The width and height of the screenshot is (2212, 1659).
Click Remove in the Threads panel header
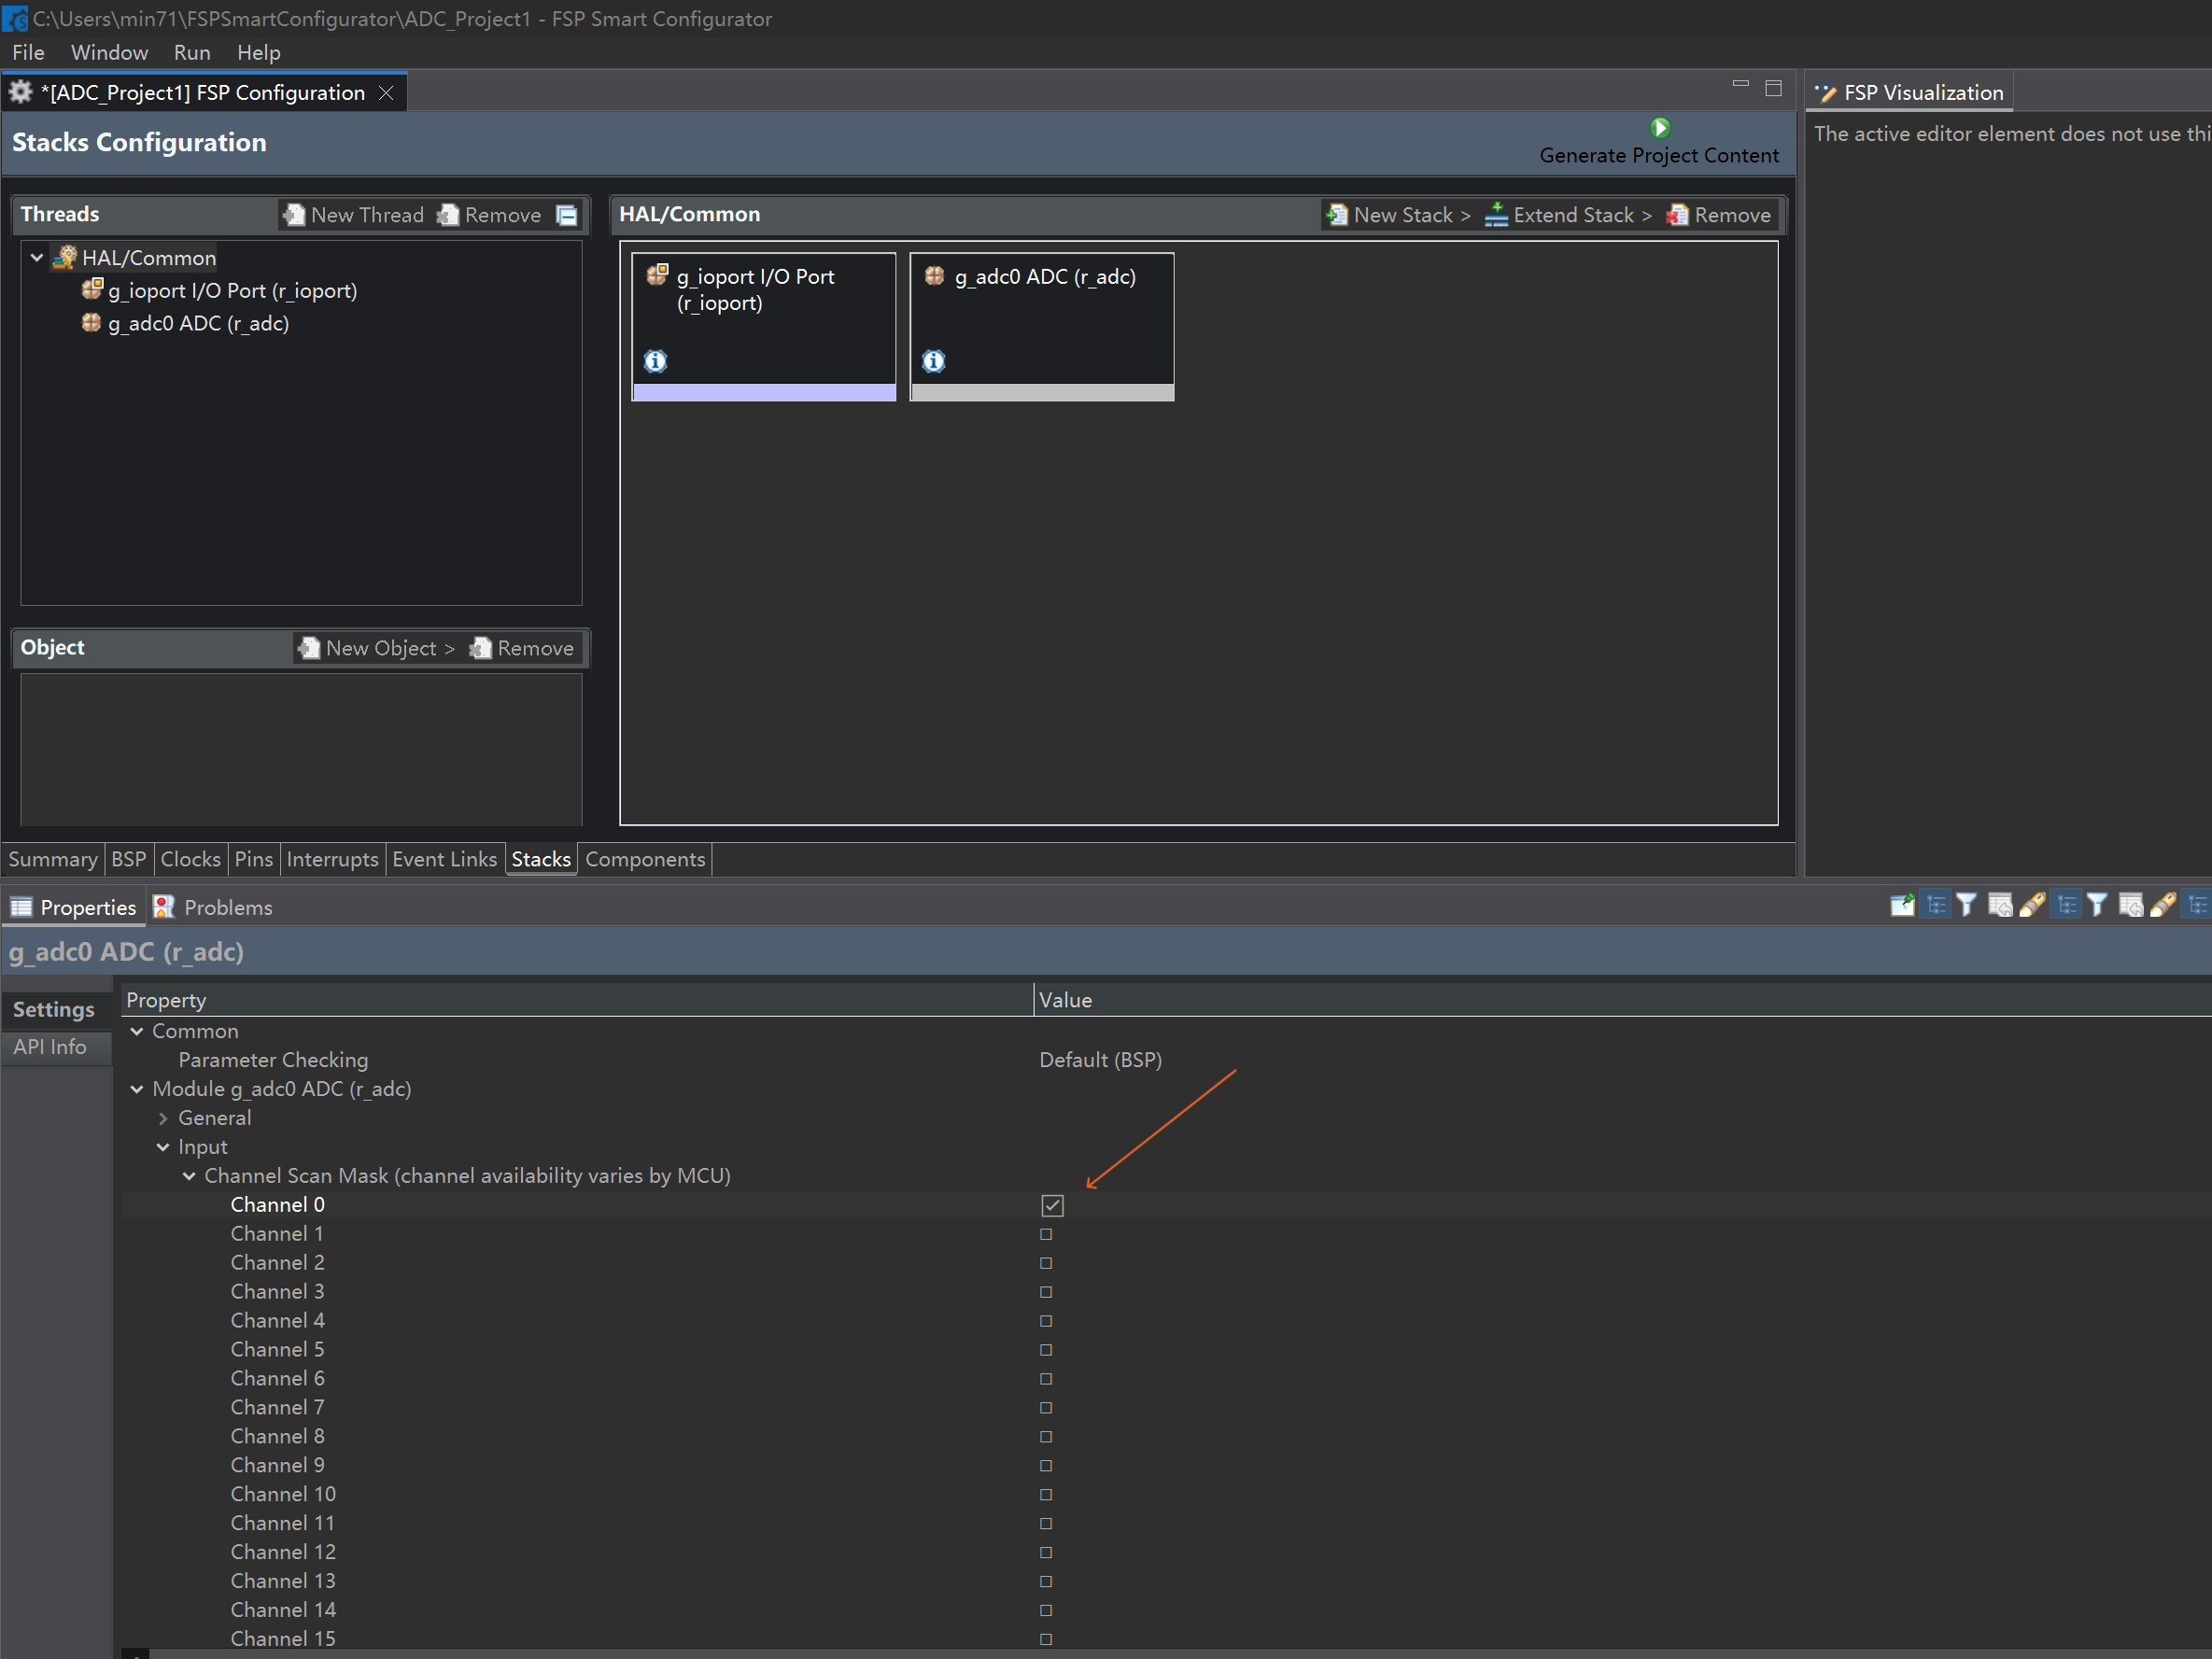(x=490, y=215)
